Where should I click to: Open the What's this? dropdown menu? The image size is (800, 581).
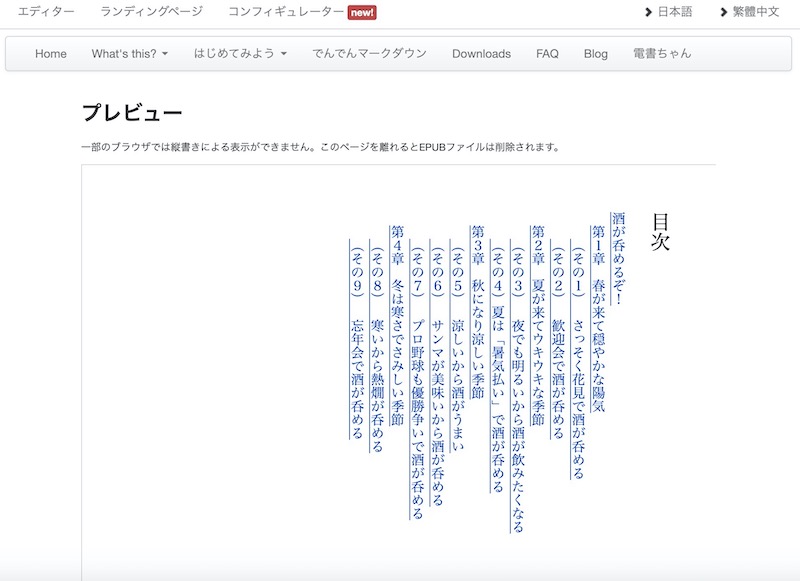point(129,54)
